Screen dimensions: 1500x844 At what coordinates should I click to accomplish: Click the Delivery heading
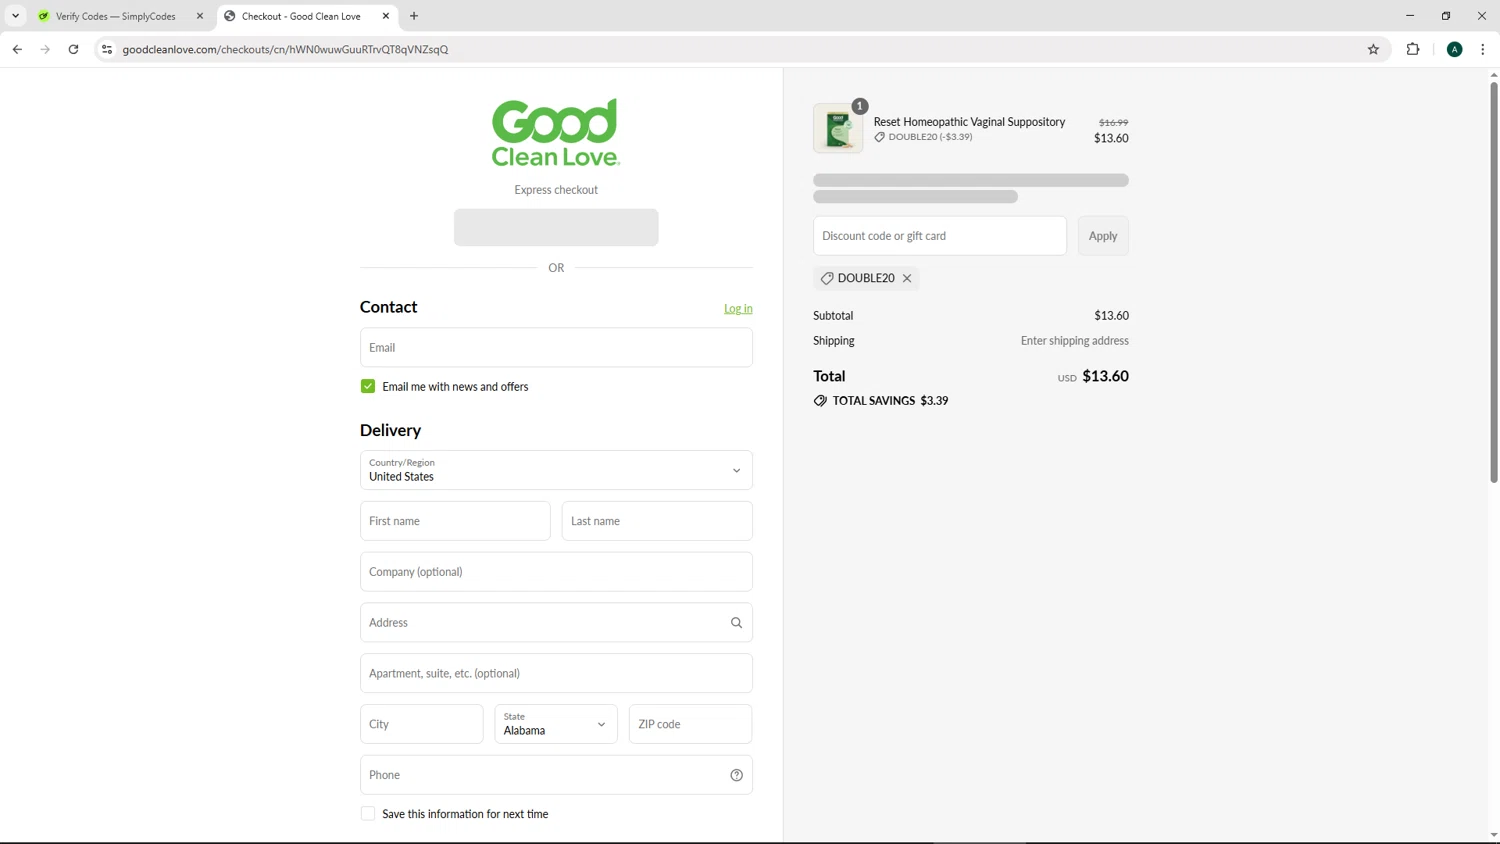tap(390, 430)
